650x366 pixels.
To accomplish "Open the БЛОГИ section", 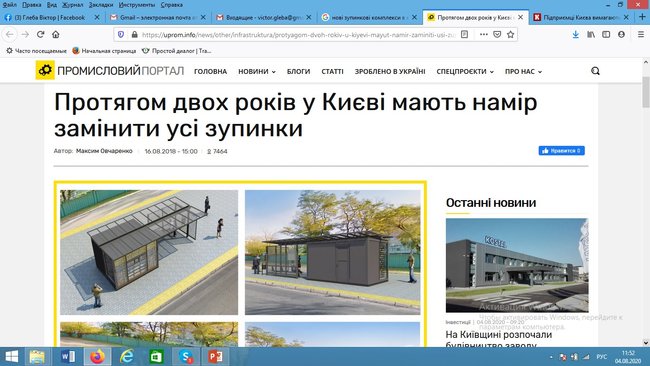I will [x=298, y=71].
